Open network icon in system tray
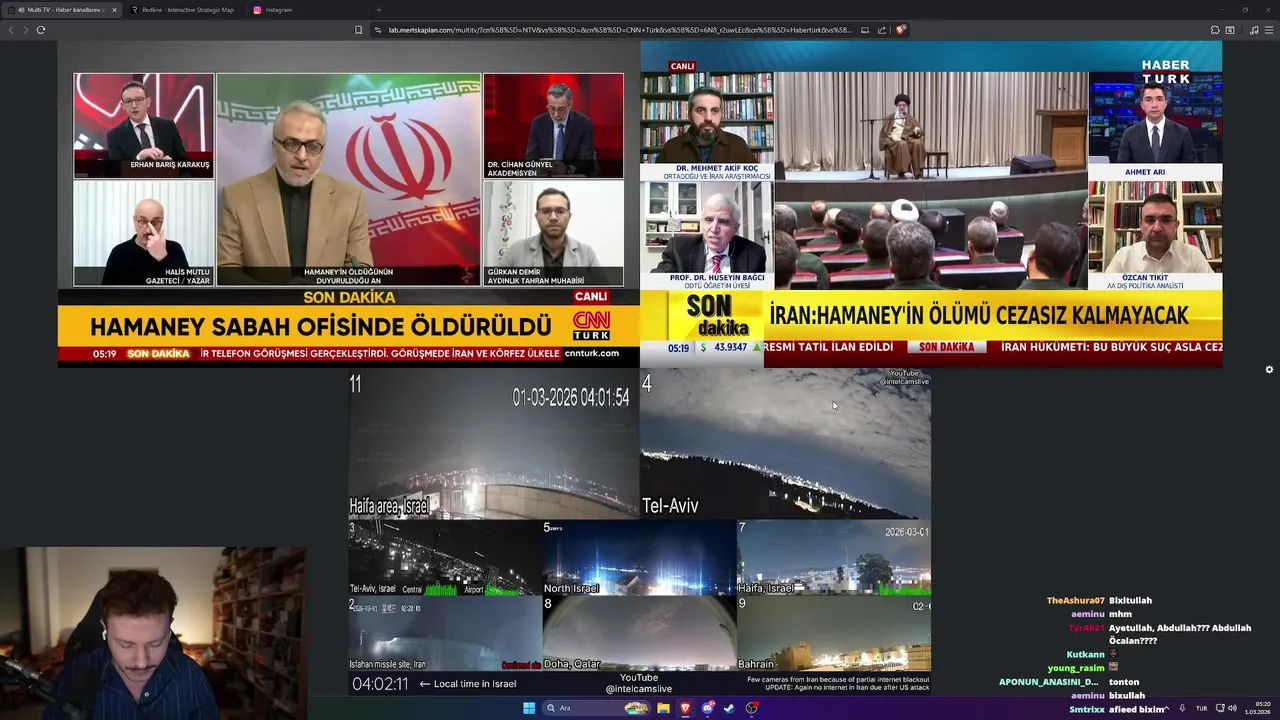 1220,708
